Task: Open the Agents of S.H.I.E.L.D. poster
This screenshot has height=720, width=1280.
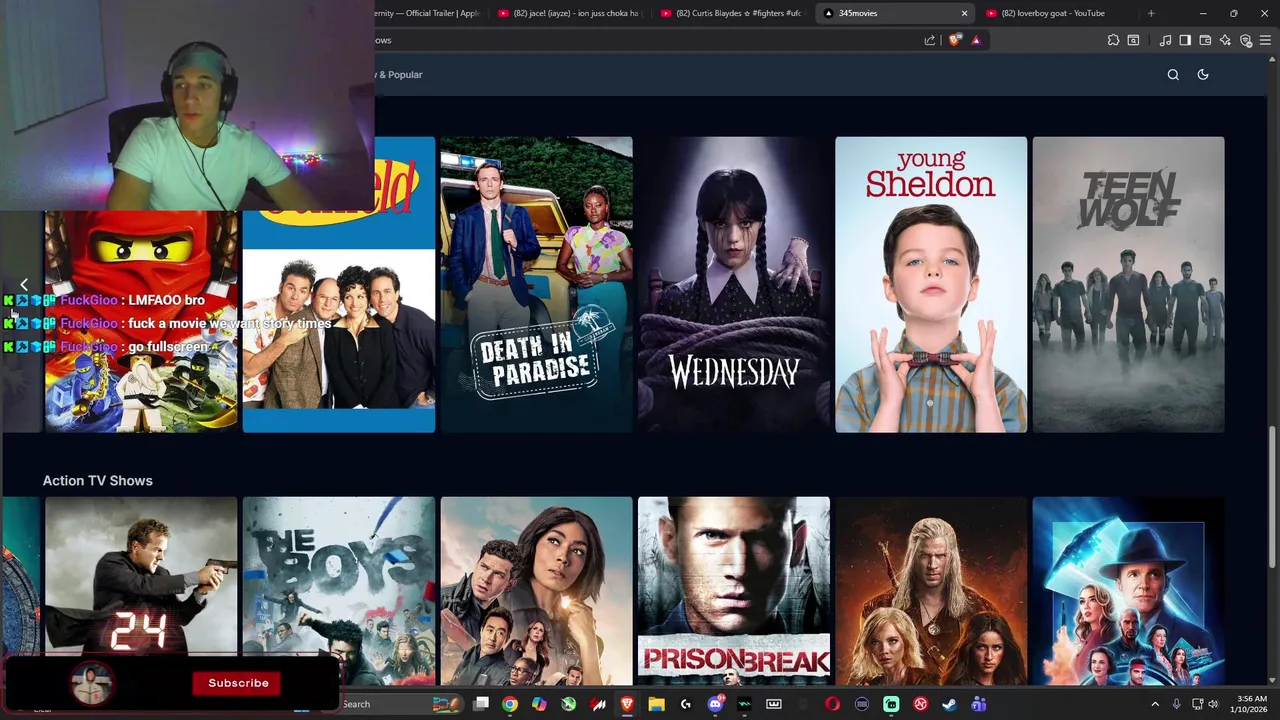Action: [x=1128, y=591]
